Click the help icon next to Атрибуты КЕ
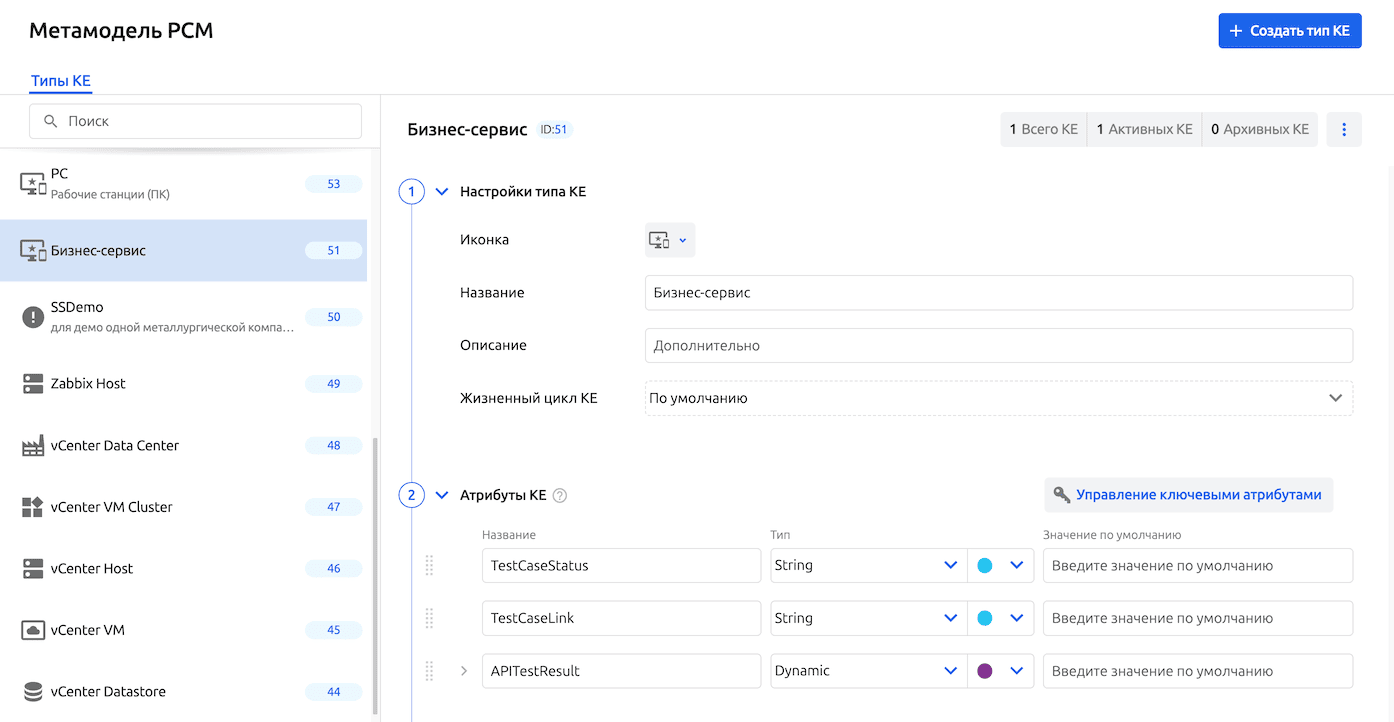The image size is (1394, 722). 560,495
